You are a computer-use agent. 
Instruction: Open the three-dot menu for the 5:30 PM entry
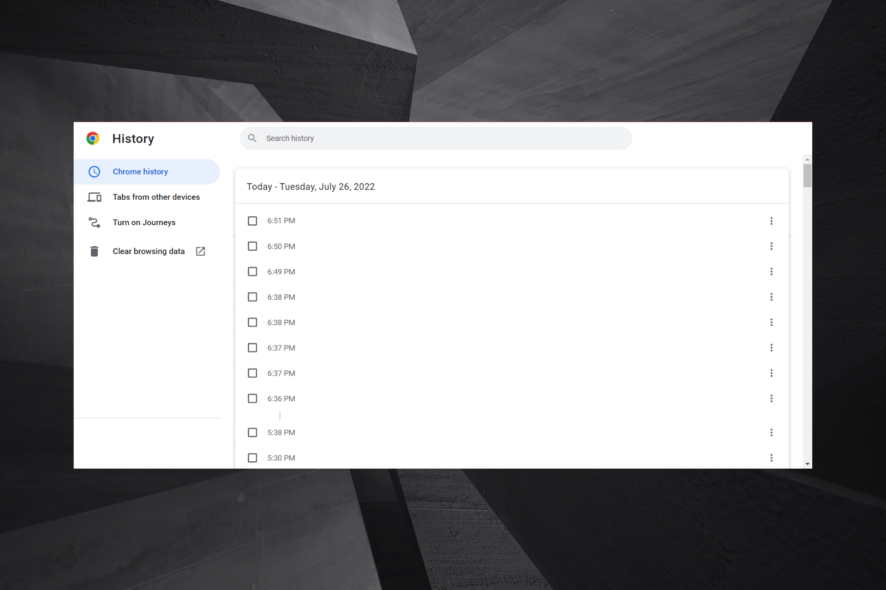(x=771, y=458)
